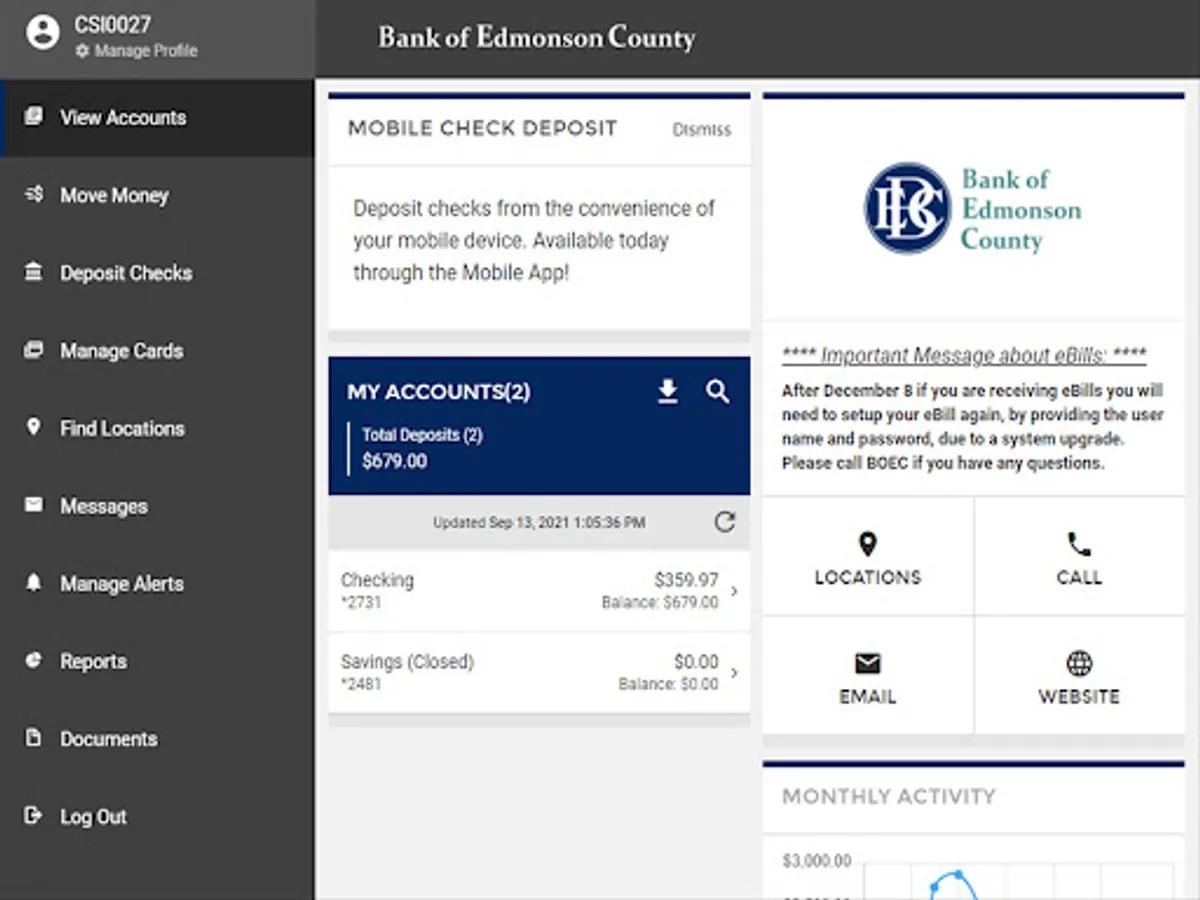Click the EMAIL button label
Image resolution: width=1200 pixels, height=900 pixels.
click(x=868, y=696)
